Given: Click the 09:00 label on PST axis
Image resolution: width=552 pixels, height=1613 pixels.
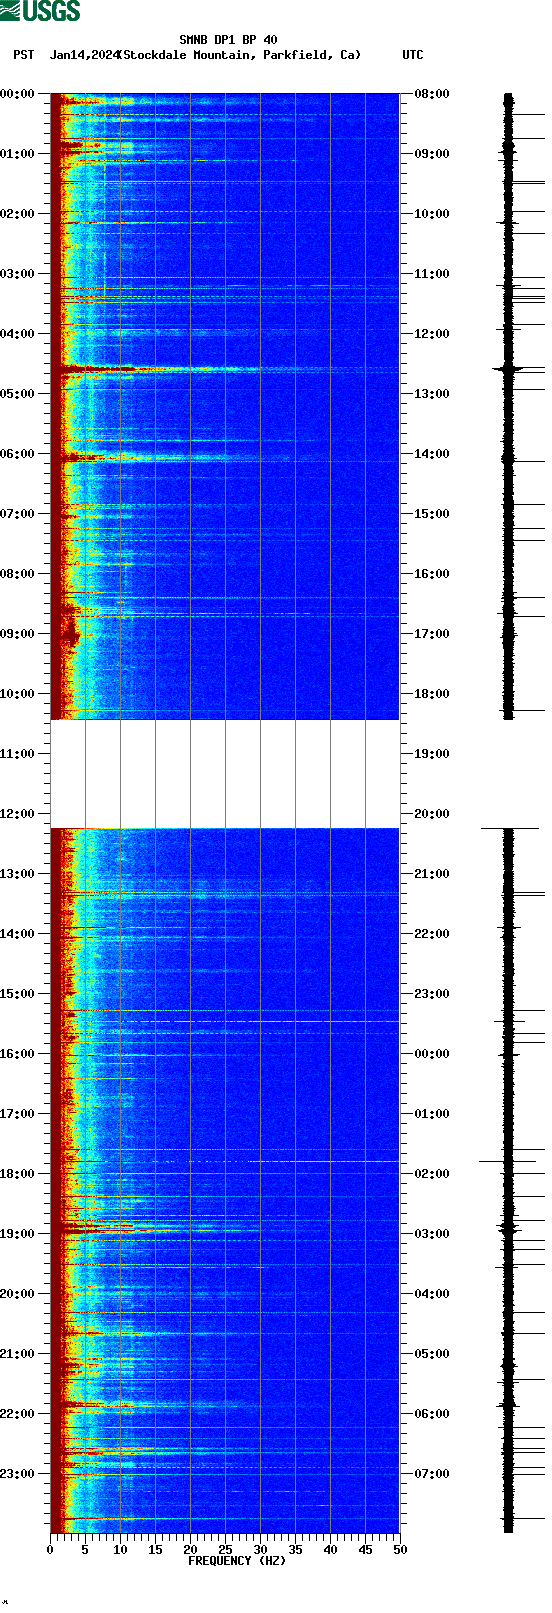Looking at the screenshot, I should 18,634.
